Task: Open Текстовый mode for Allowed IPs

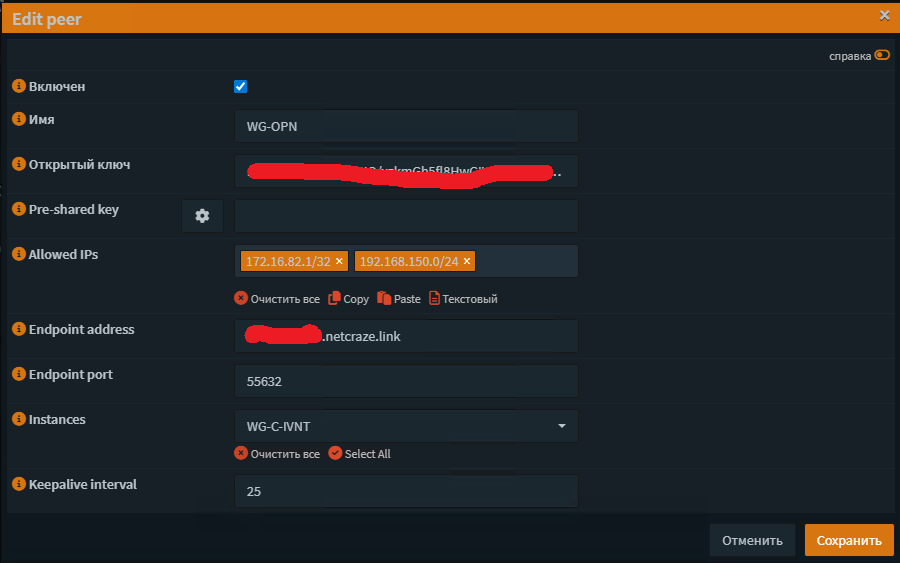Action: 434,298
